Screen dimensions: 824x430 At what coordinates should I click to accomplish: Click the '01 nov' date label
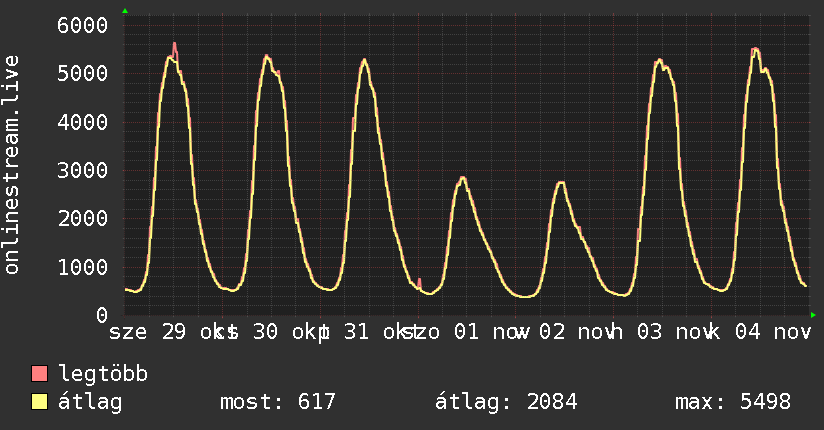point(492,332)
